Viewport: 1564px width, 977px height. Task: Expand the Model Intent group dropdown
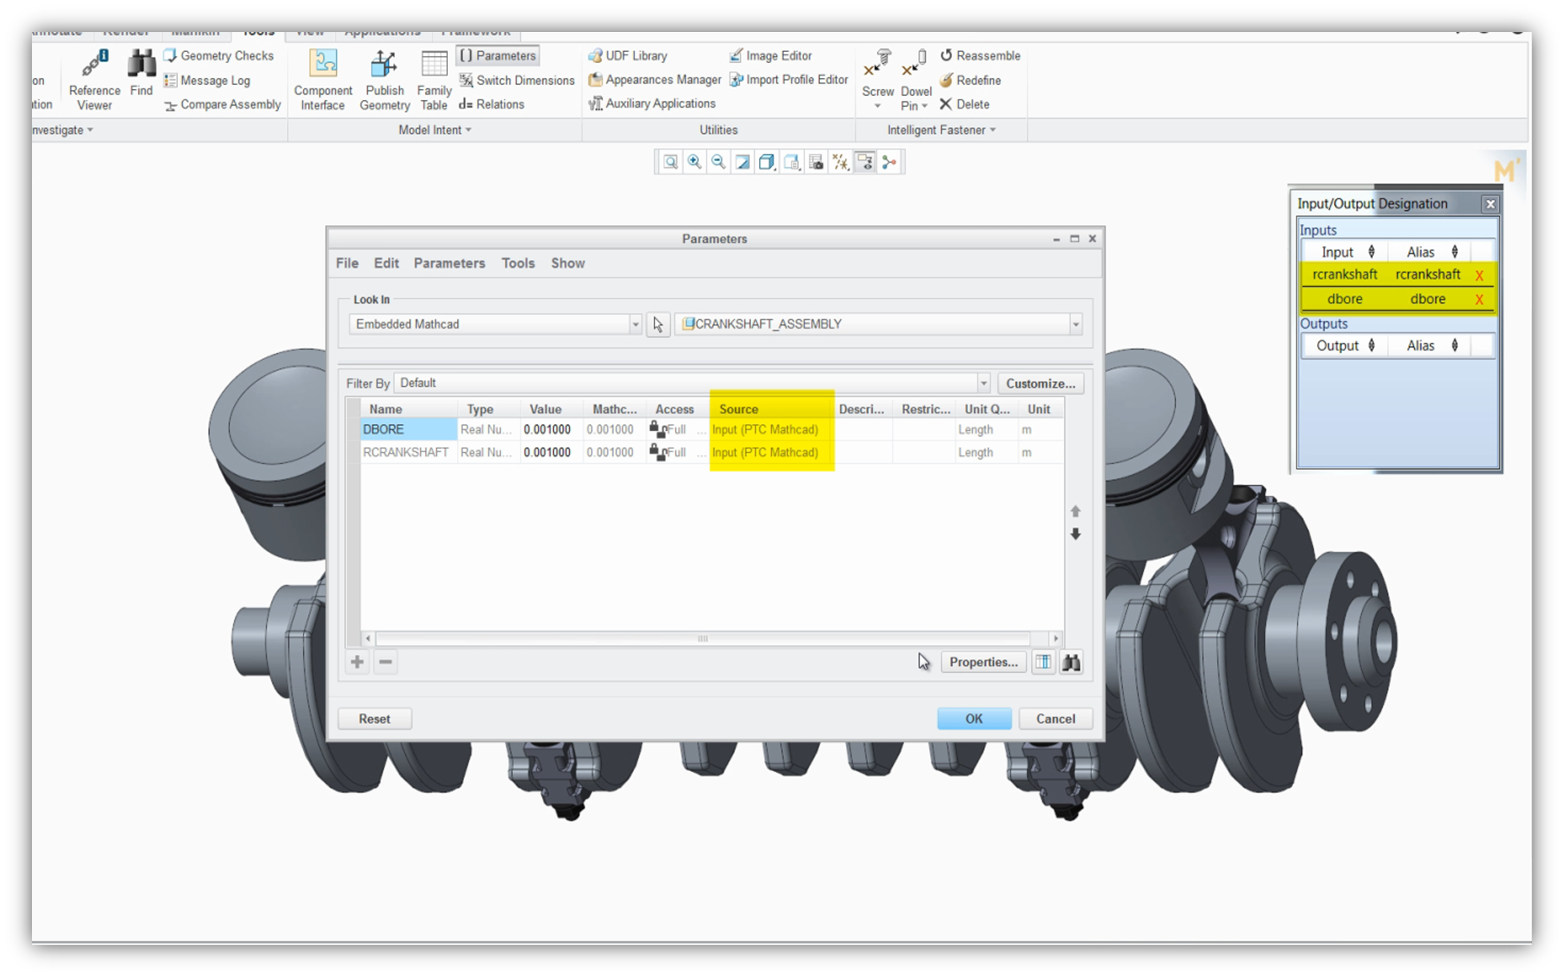pos(435,130)
